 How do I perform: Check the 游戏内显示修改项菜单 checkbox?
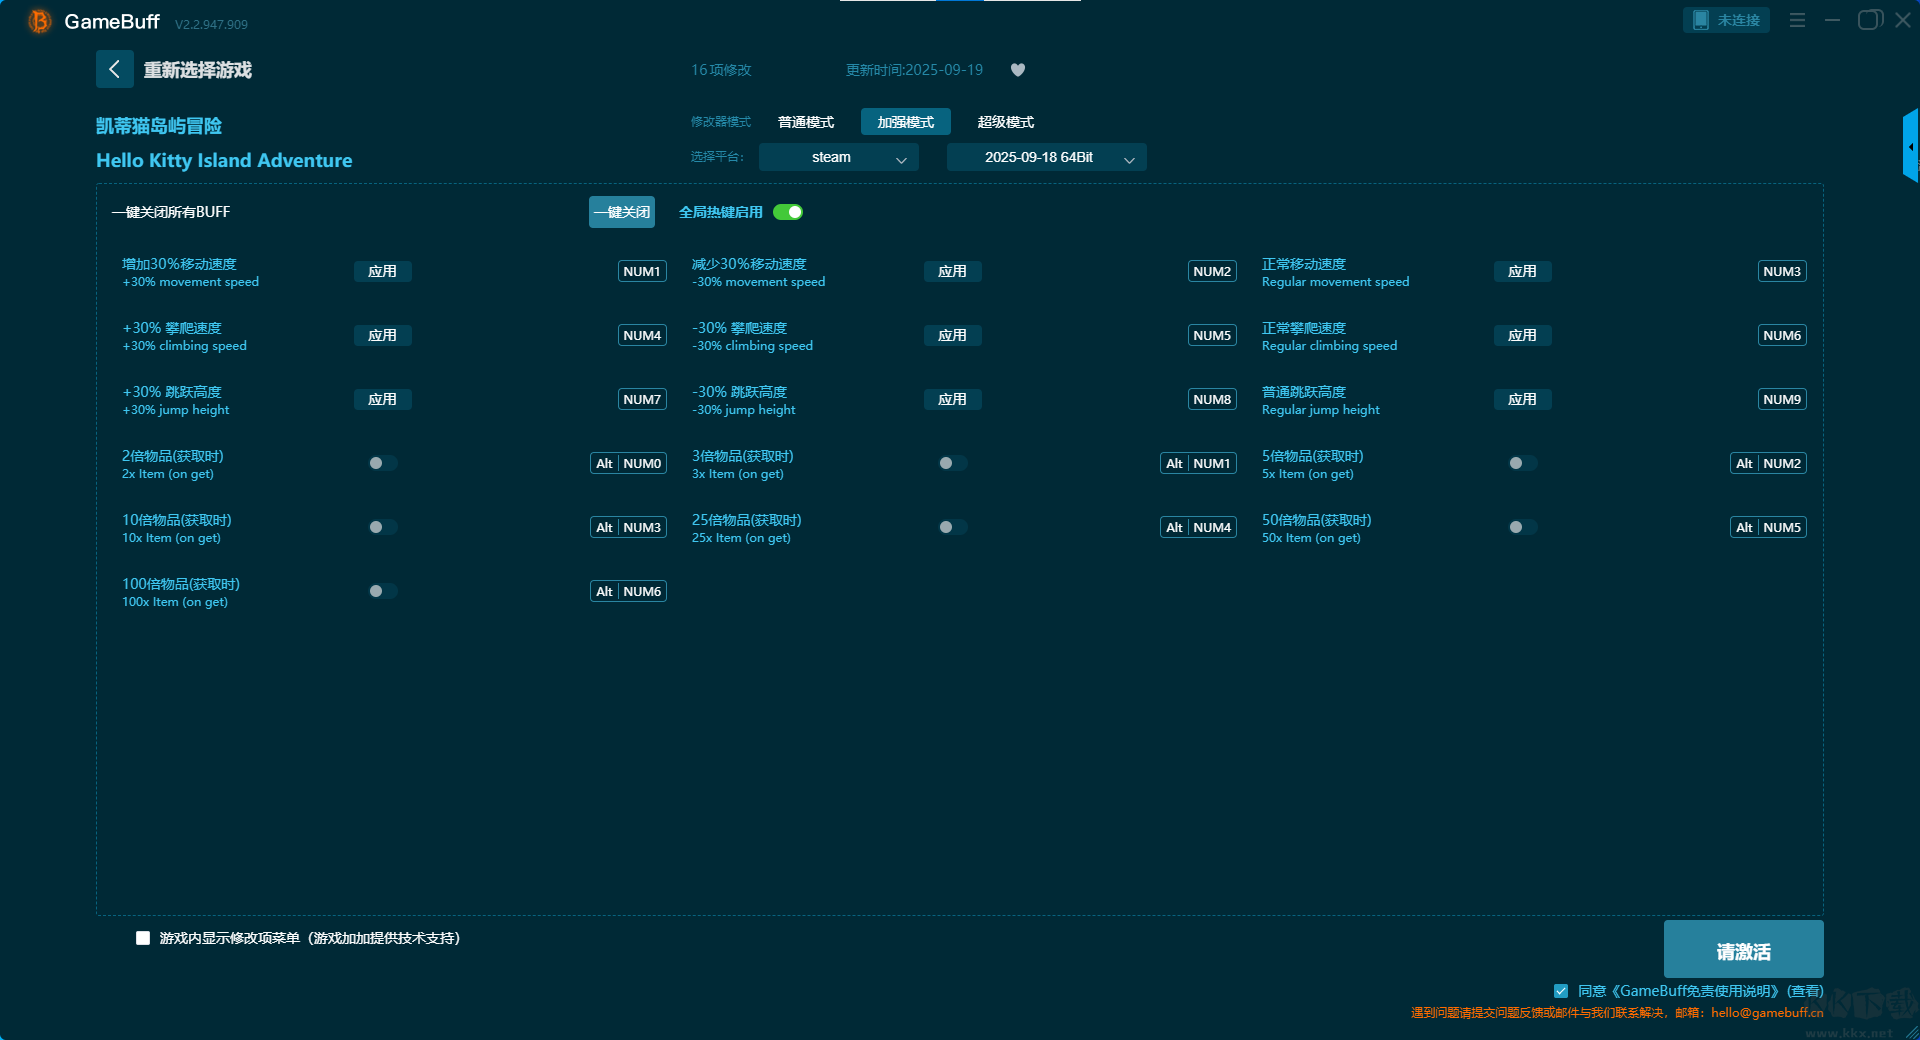pyautogui.click(x=143, y=938)
